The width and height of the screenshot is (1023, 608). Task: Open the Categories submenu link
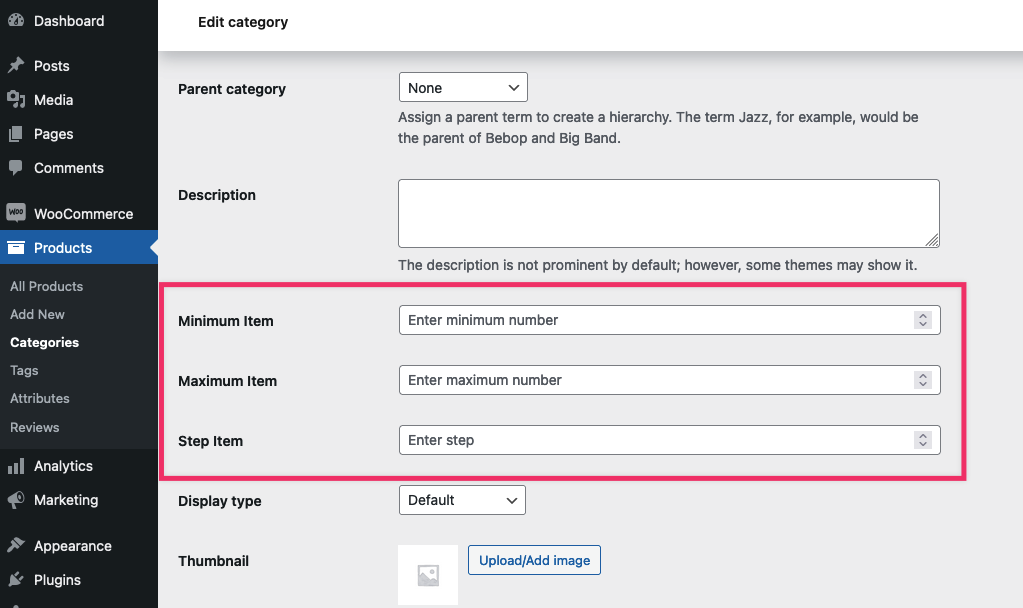click(x=44, y=342)
